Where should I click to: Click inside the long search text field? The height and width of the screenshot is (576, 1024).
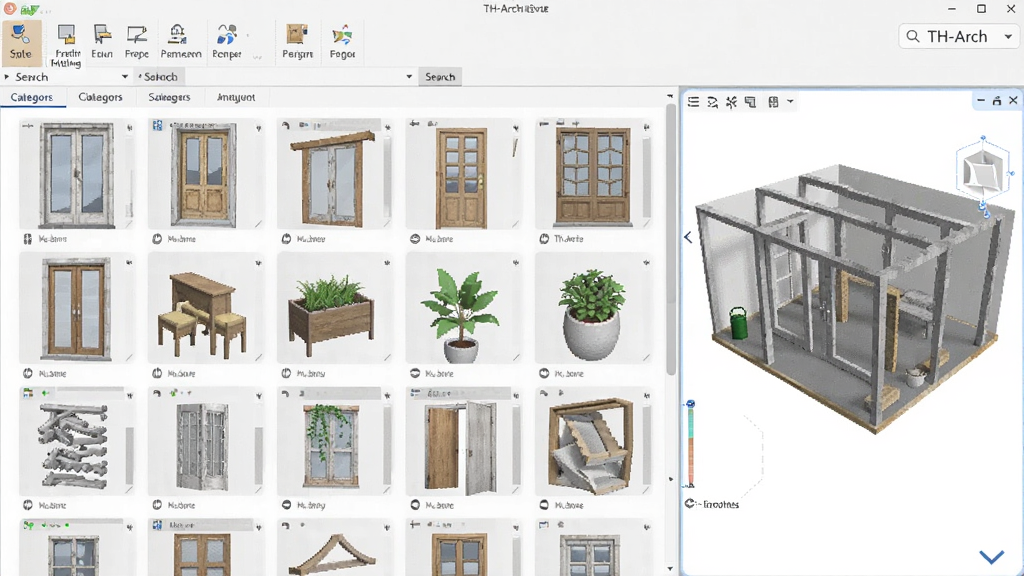(295, 77)
